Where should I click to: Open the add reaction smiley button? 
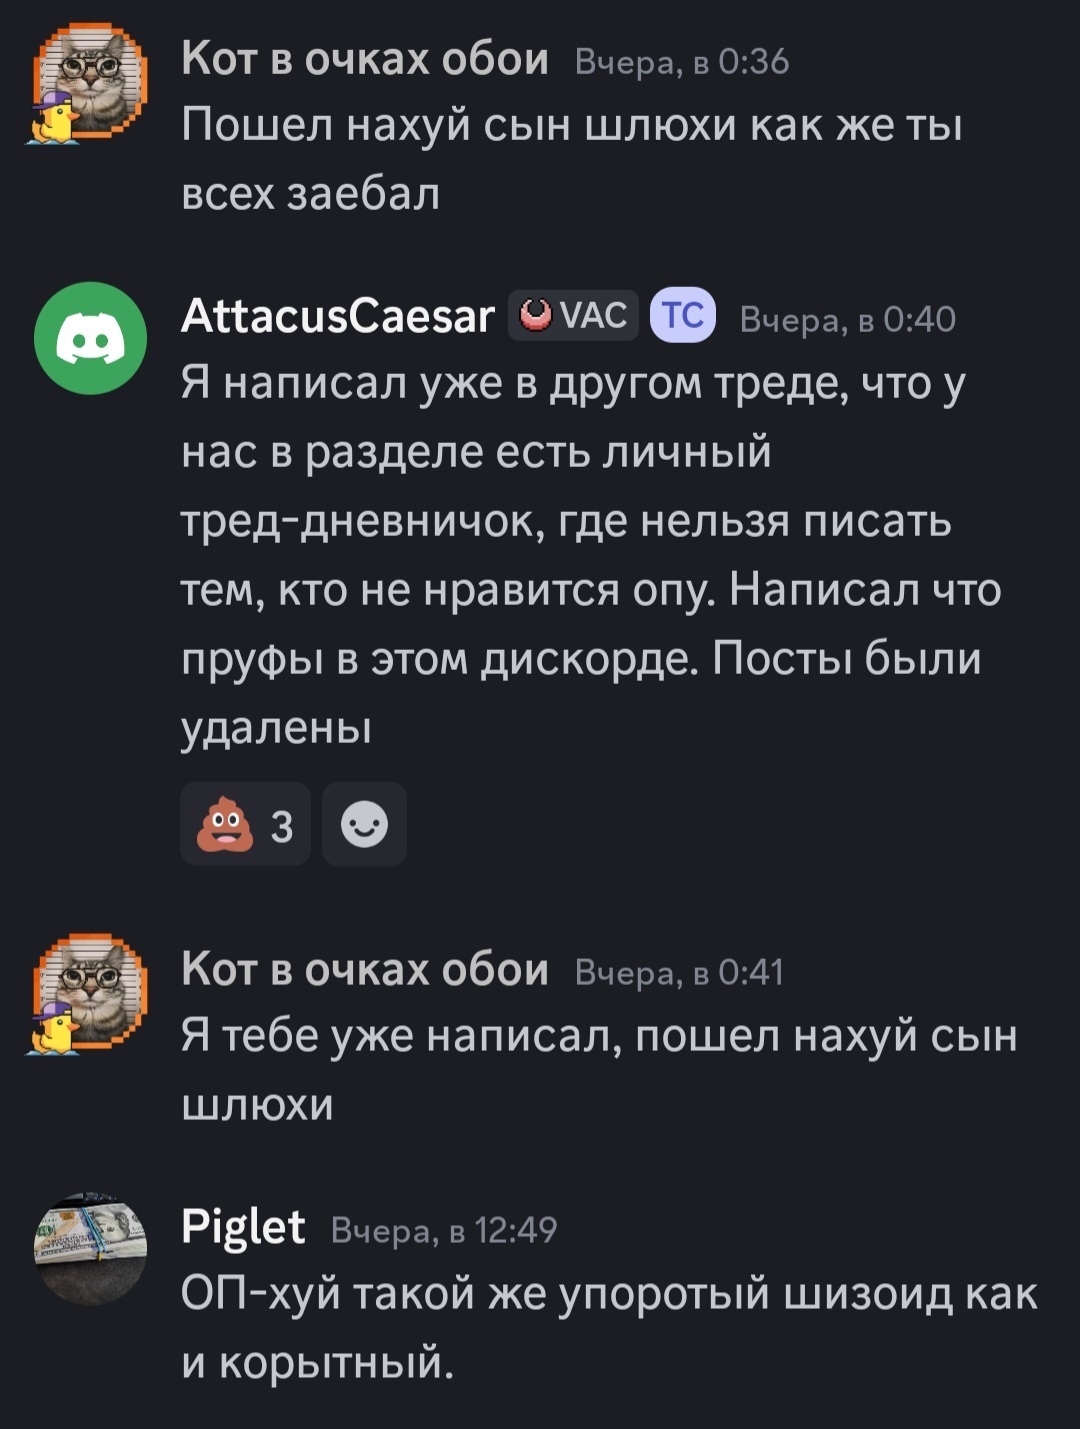[x=364, y=825]
